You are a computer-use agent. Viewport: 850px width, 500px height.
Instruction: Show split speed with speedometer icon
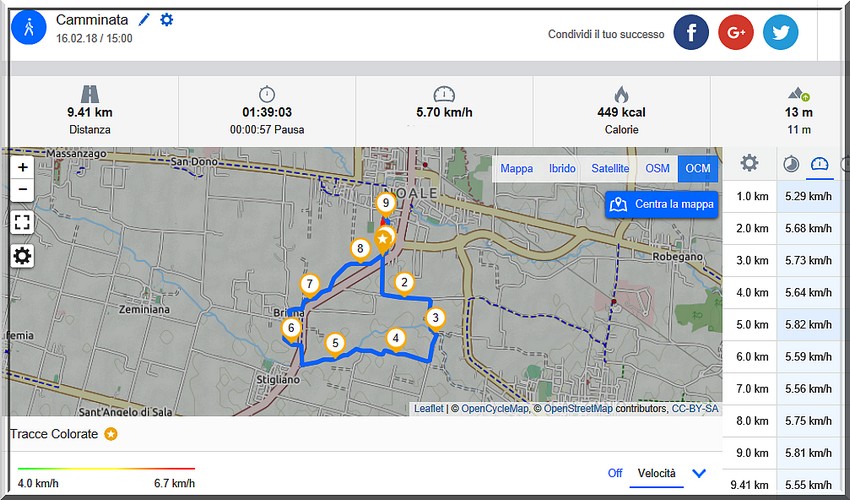[820, 164]
